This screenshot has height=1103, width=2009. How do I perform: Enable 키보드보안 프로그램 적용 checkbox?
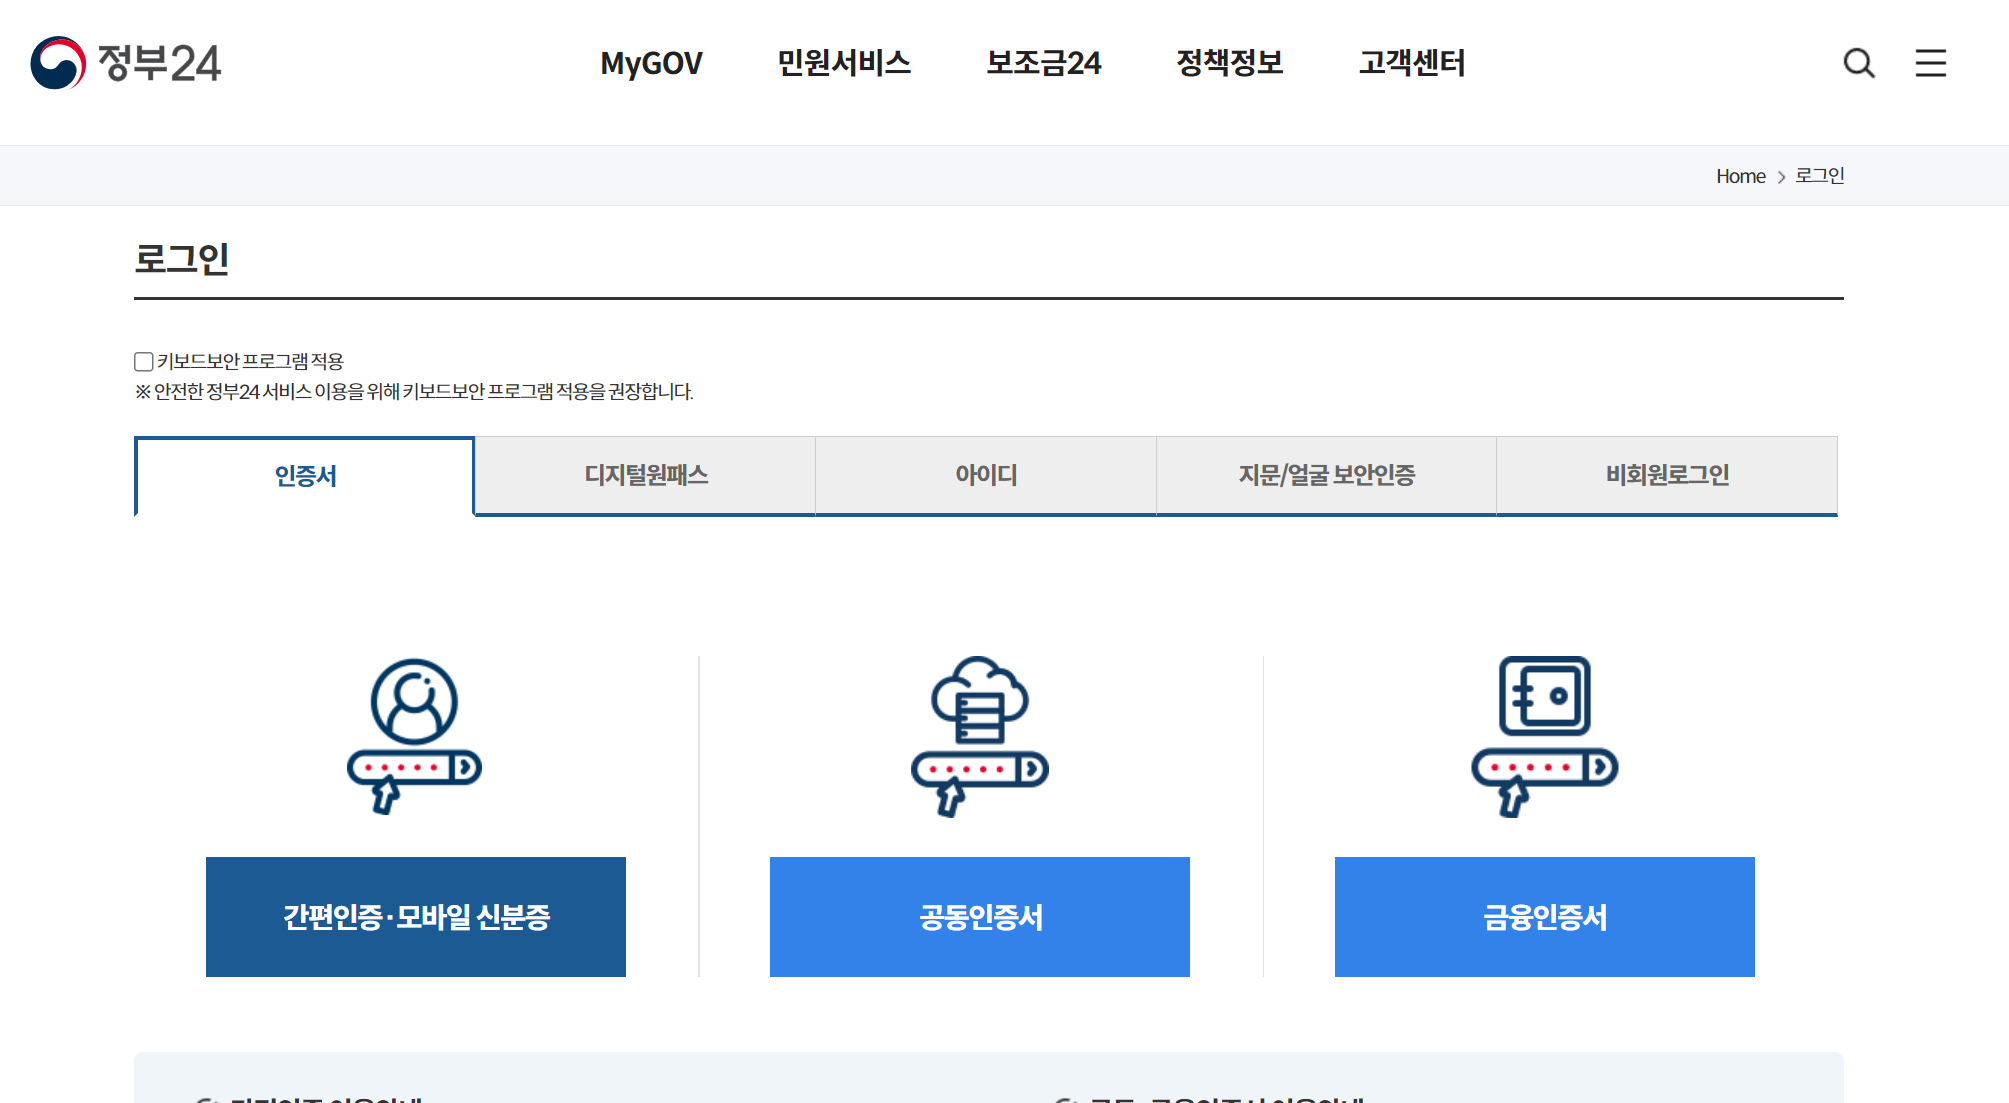144,361
